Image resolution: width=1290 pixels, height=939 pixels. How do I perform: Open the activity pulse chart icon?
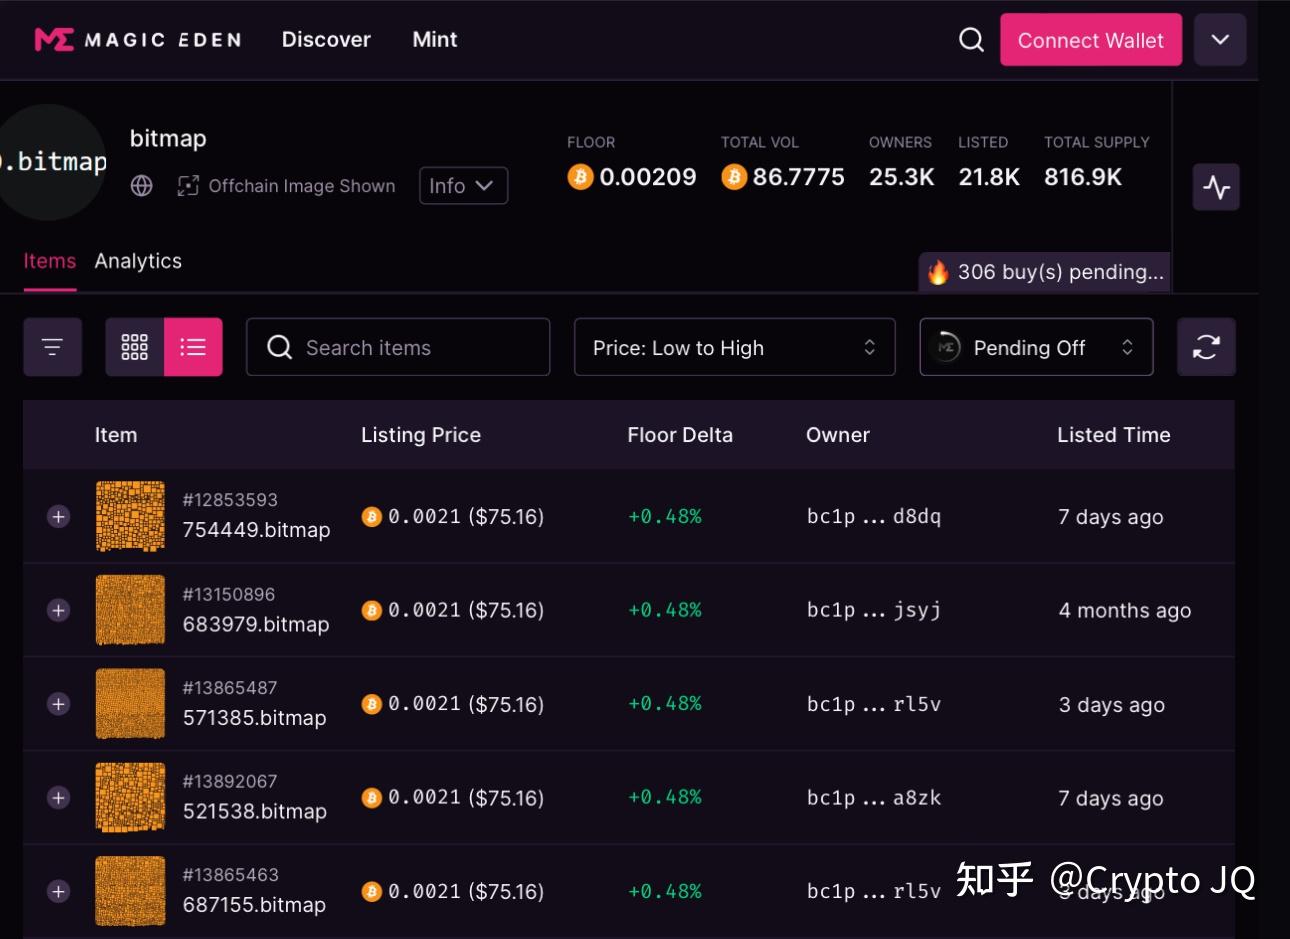1216,187
